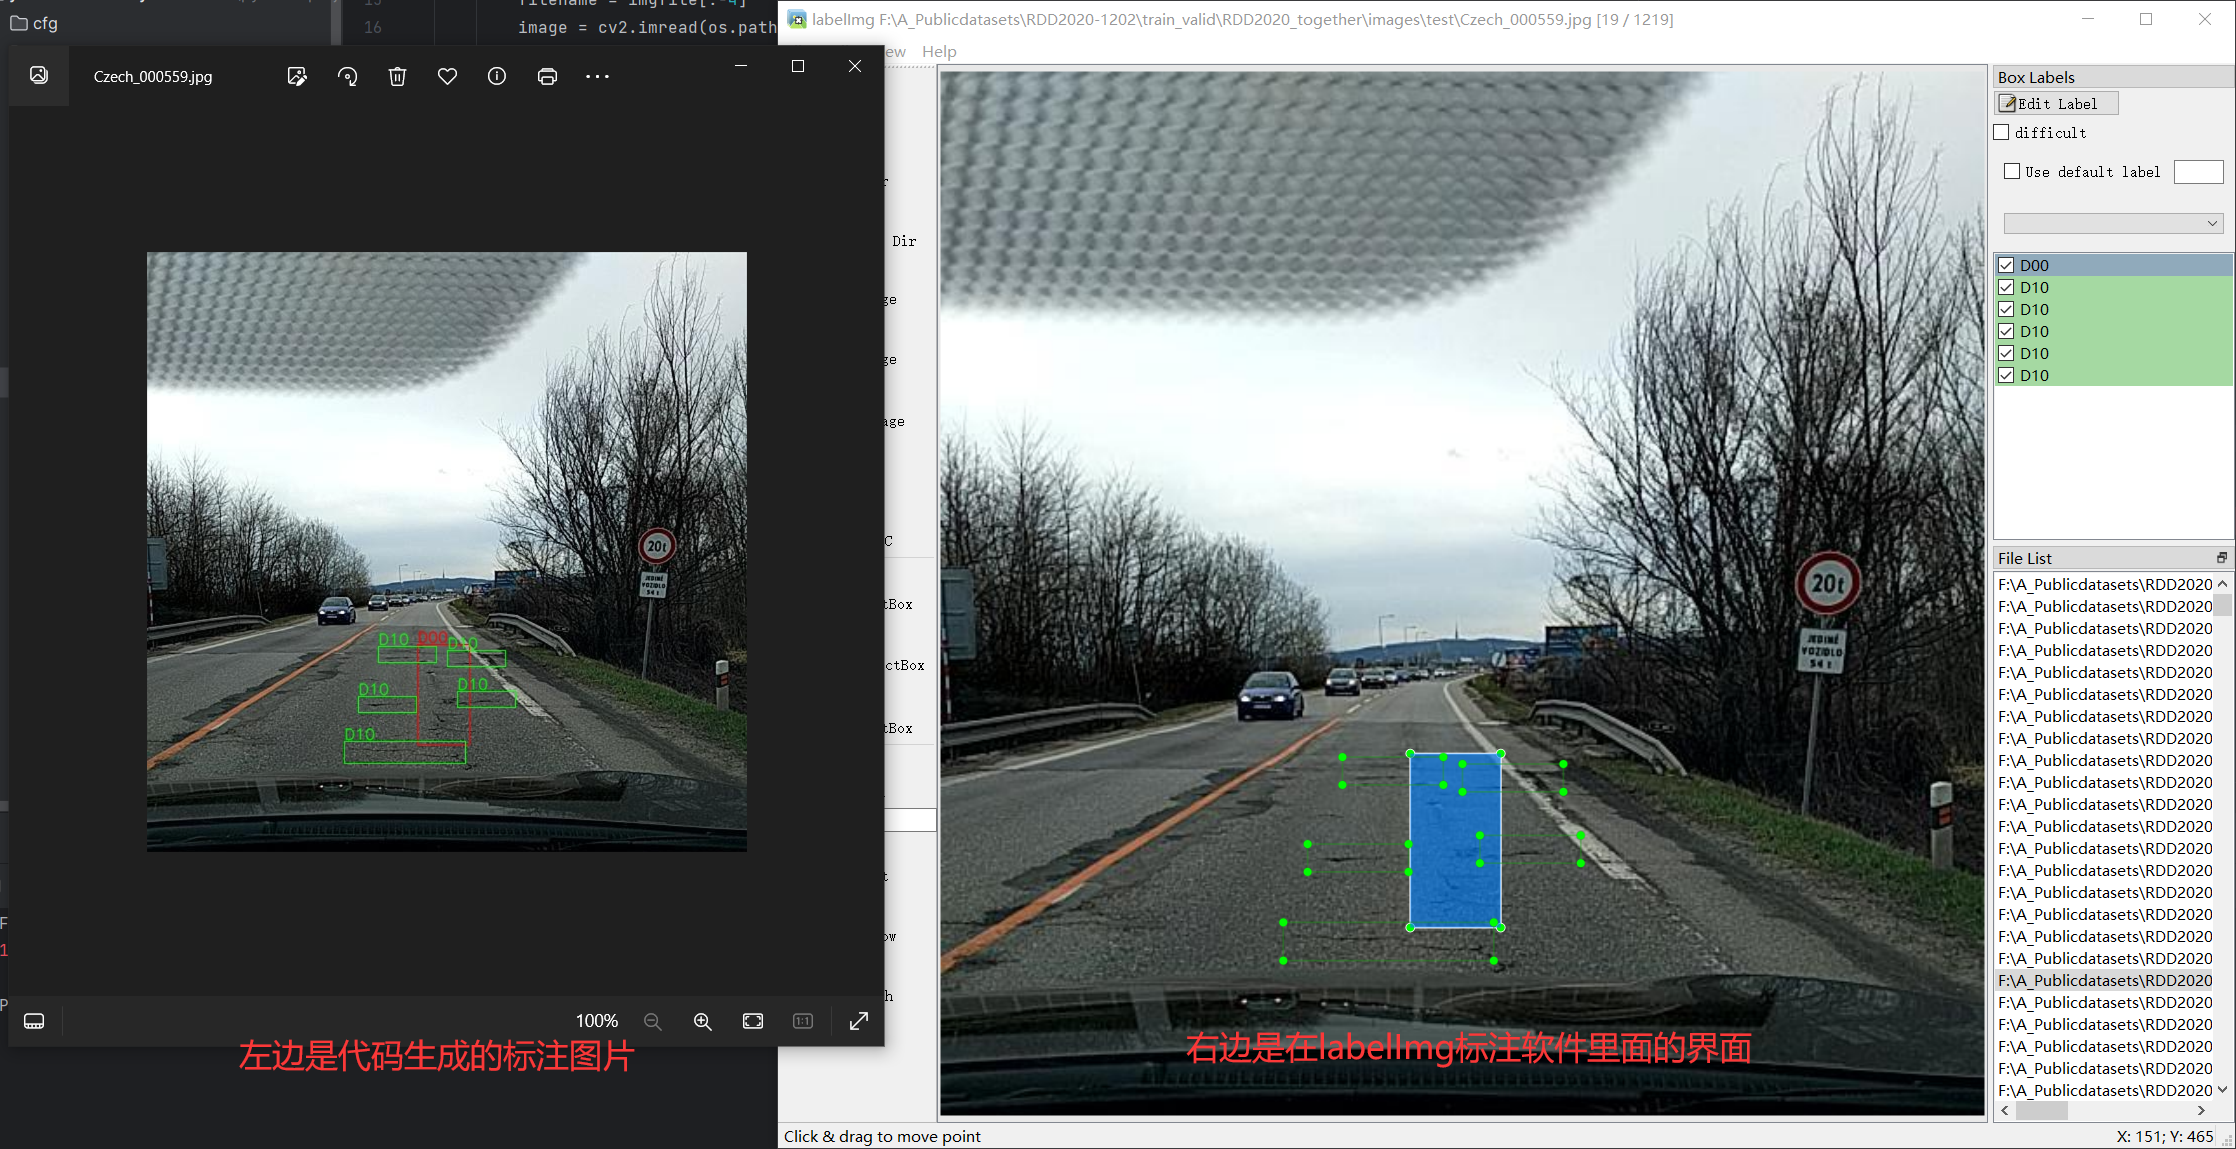Click the cfg folder in the code editor
2236x1149 pixels.
pyautogui.click(x=35, y=23)
